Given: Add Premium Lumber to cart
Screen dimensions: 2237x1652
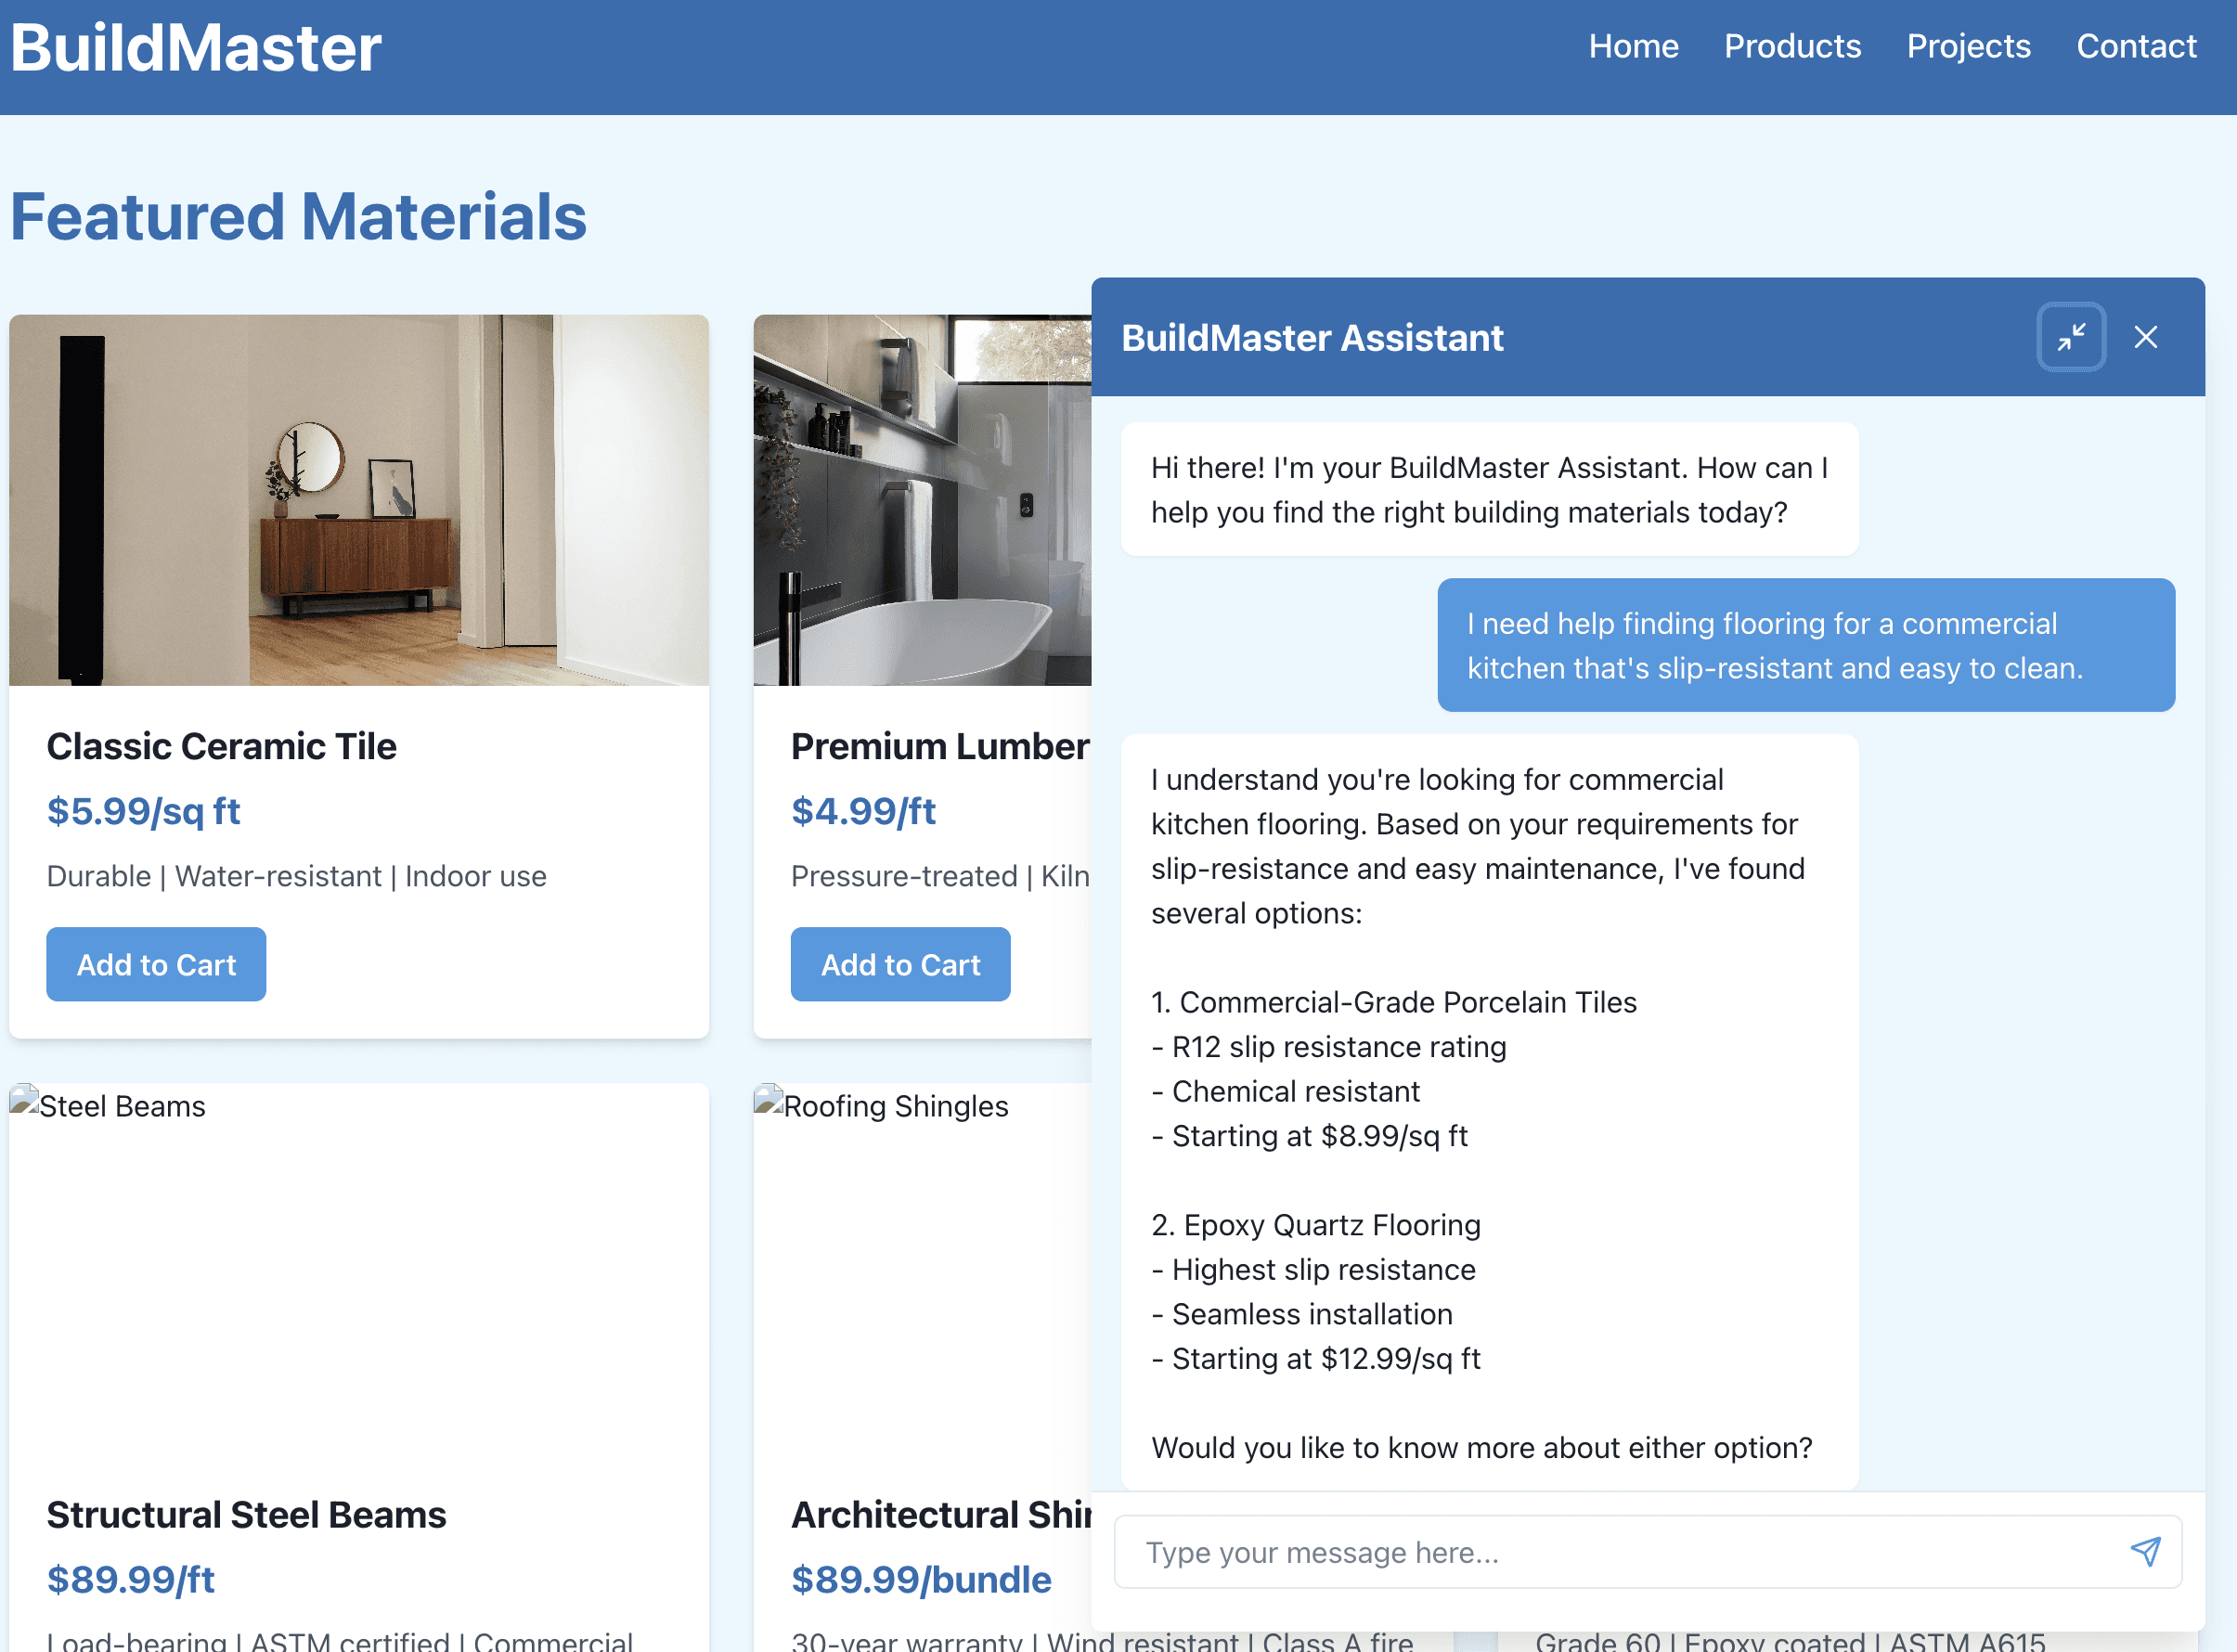Looking at the screenshot, I should (x=900, y=964).
